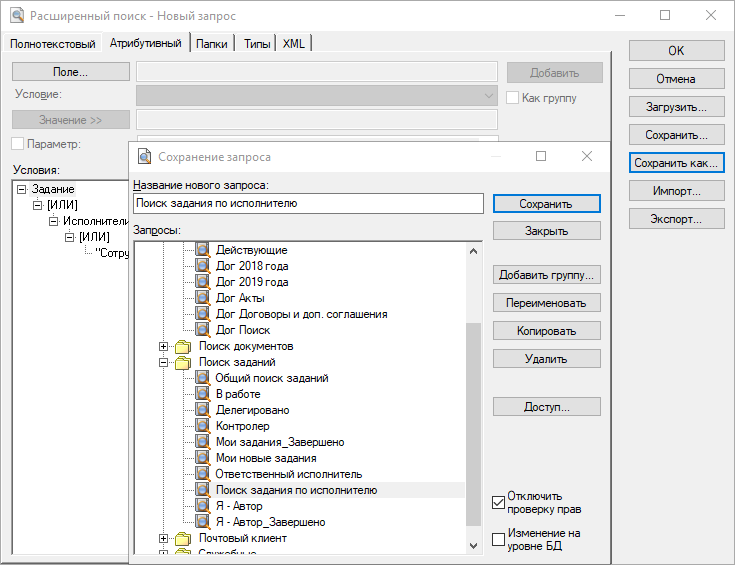Screen dimensions: 735x565
Task: Open the 'Папки' tab
Action: click(x=211, y=44)
